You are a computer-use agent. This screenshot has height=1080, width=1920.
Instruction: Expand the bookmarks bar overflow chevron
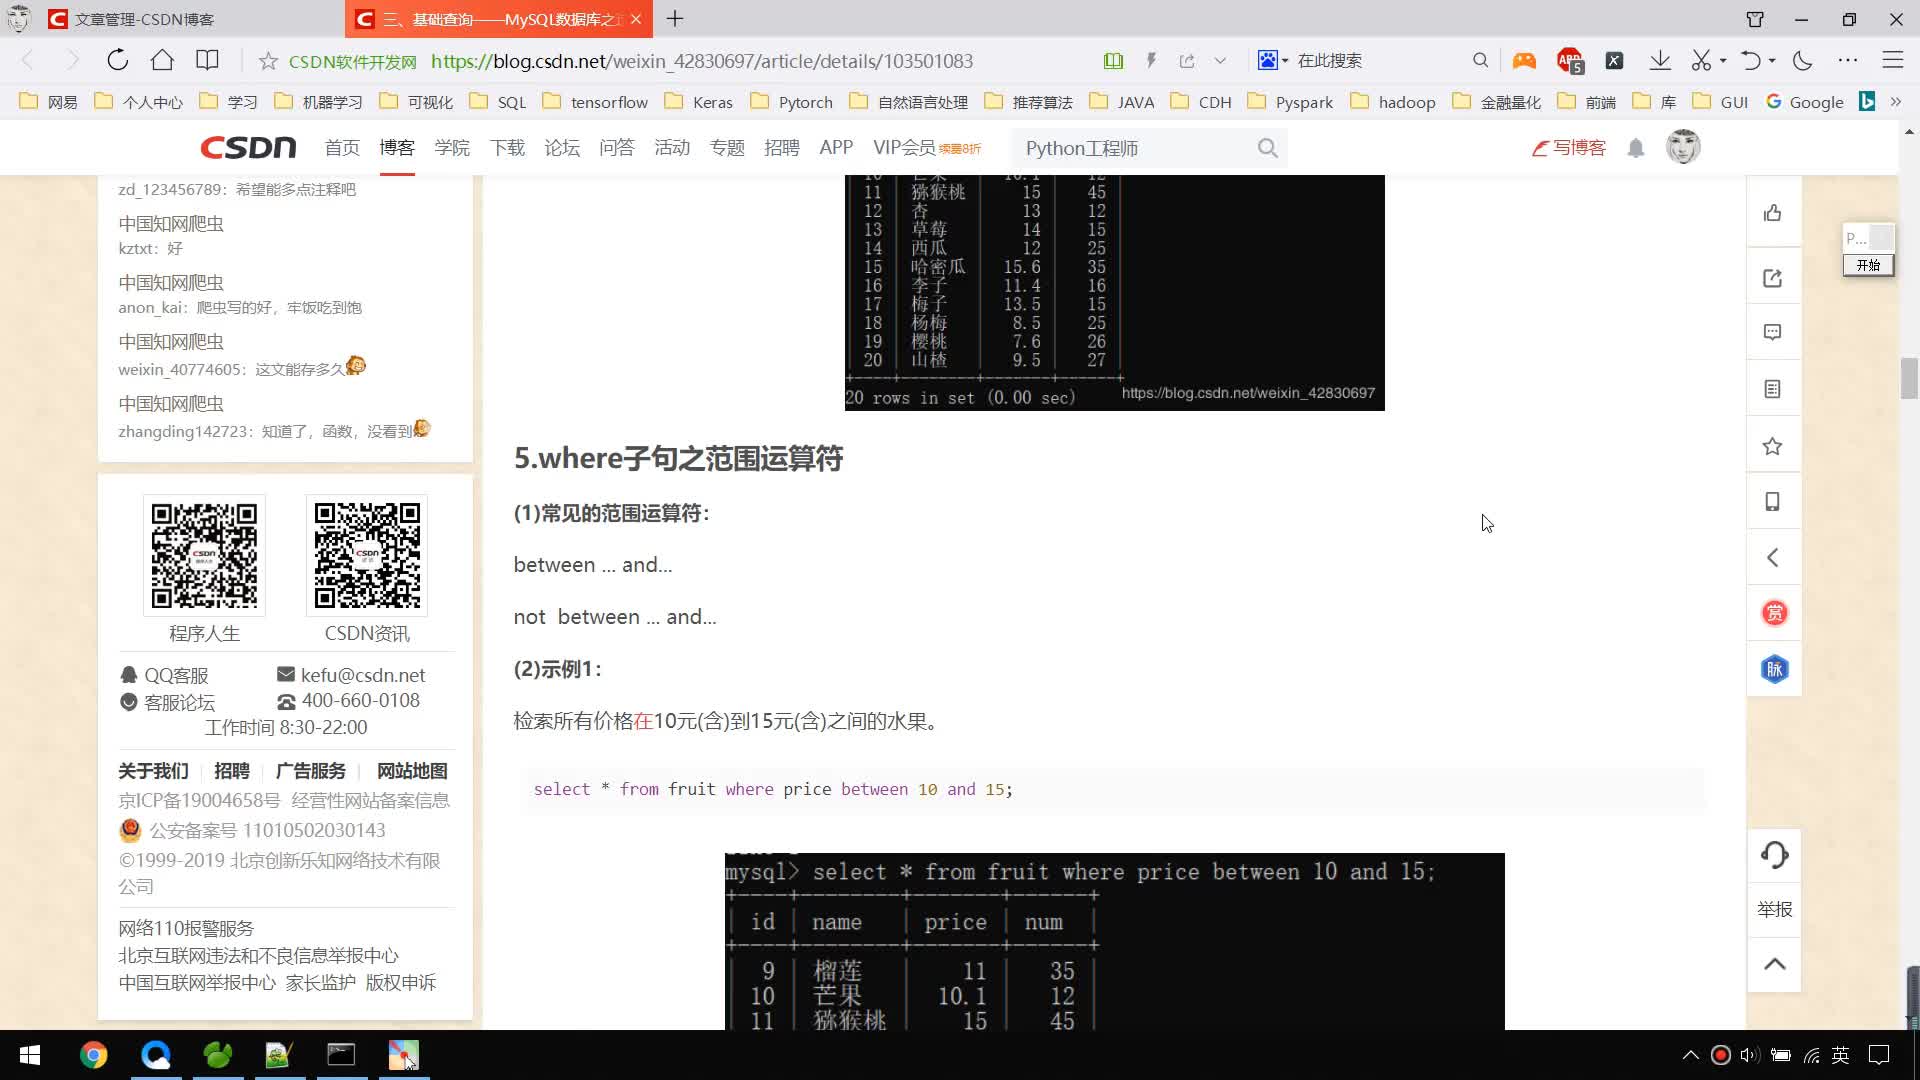(1895, 102)
